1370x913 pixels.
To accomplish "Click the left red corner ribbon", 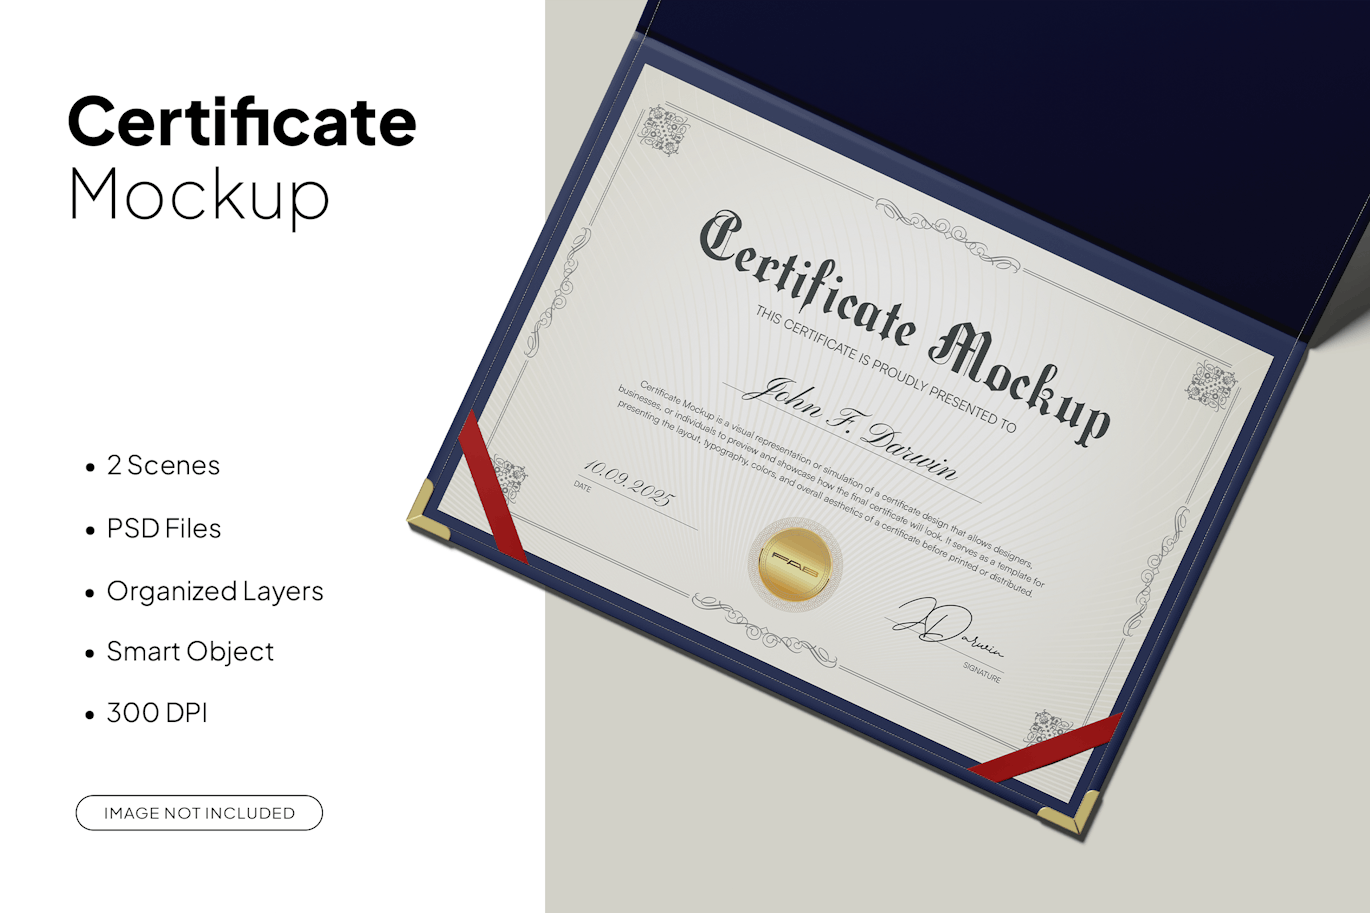I will click(x=490, y=489).
